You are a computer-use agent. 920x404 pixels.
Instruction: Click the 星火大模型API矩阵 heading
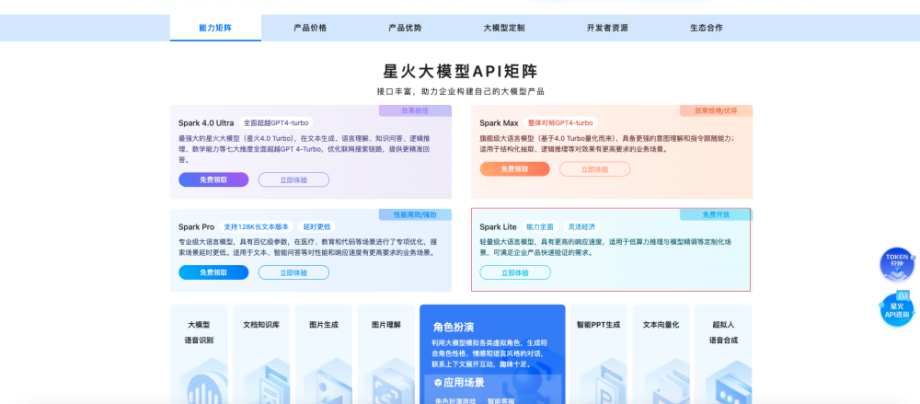coord(461,72)
